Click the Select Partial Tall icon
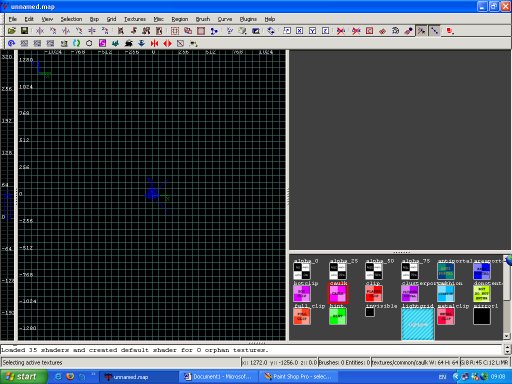This screenshot has height=384, width=512. pyautogui.click(x=146, y=31)
